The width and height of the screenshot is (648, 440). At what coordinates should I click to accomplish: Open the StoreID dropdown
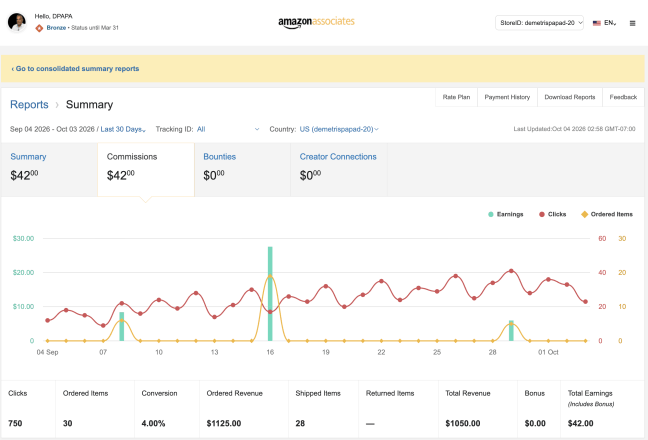click(x=539, y=23)
